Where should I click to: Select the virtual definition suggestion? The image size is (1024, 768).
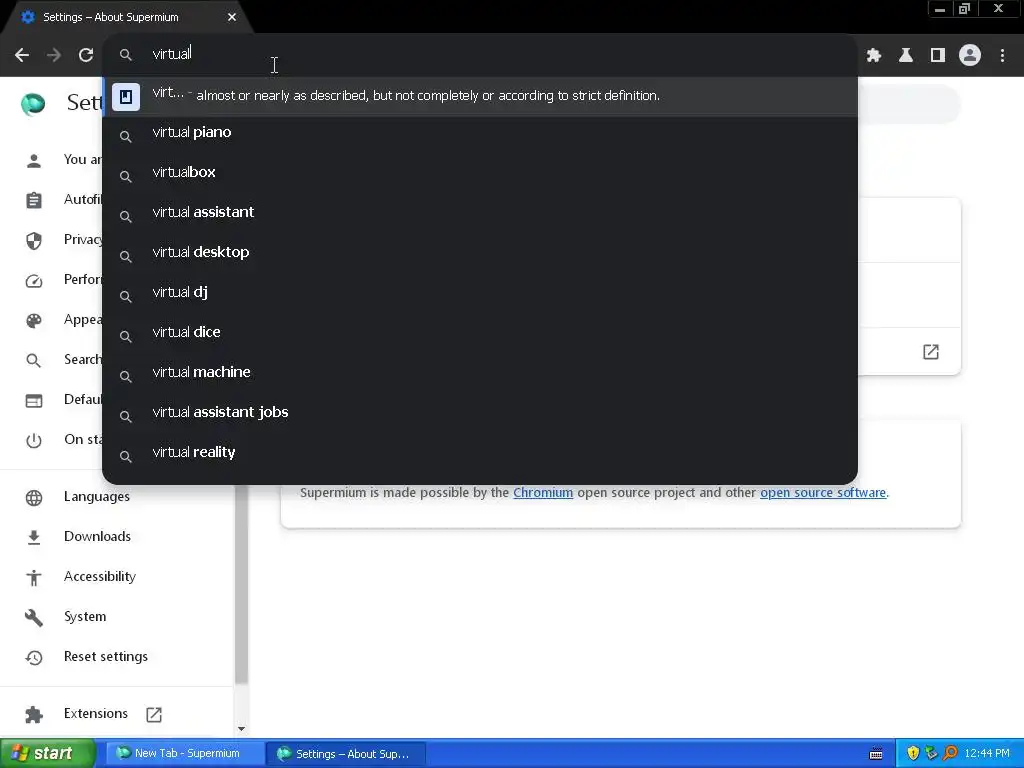(480, 96)
